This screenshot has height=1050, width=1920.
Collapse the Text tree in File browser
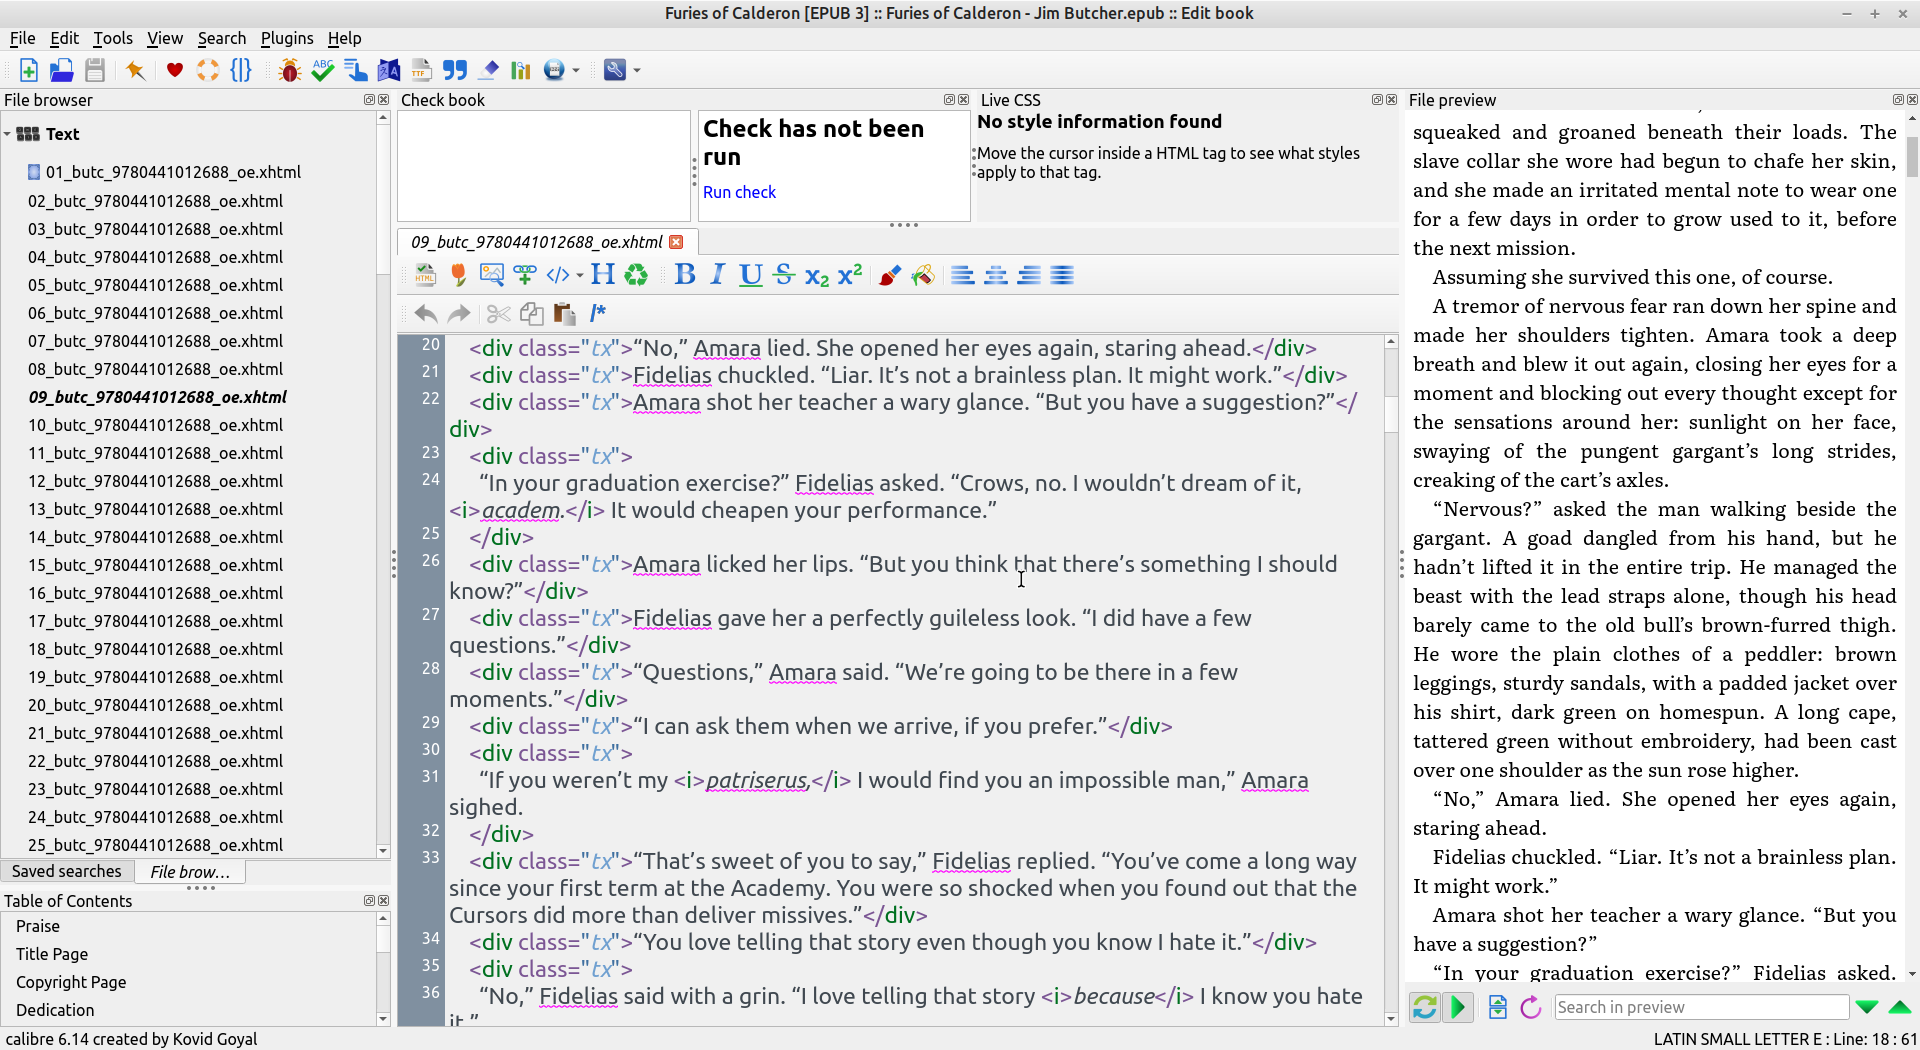tap(8, 134)
